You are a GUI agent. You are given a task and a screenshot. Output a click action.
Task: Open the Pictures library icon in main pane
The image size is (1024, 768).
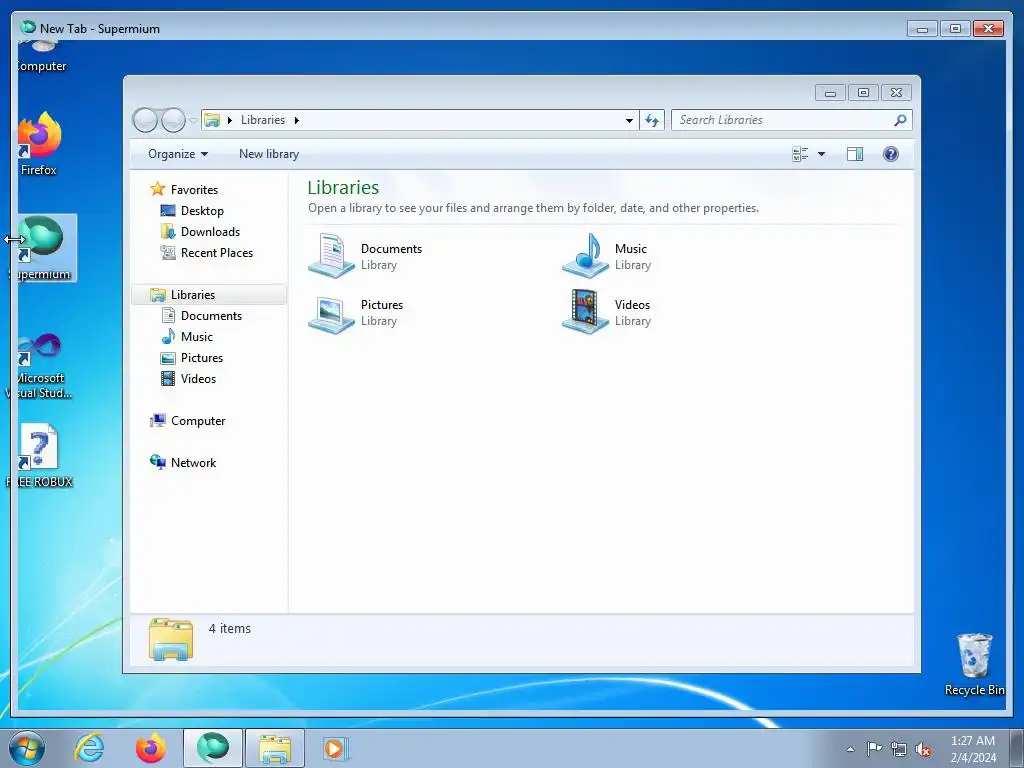pos(332,314)
